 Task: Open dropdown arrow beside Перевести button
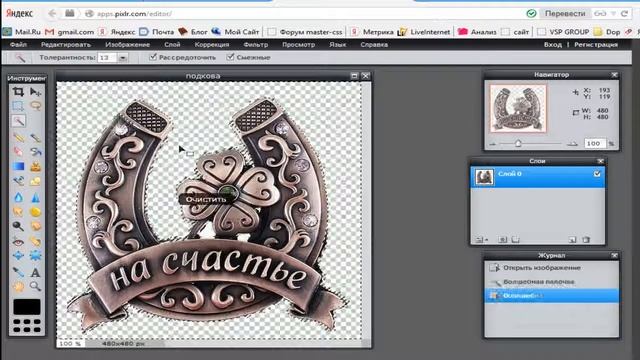pos(613,13)
